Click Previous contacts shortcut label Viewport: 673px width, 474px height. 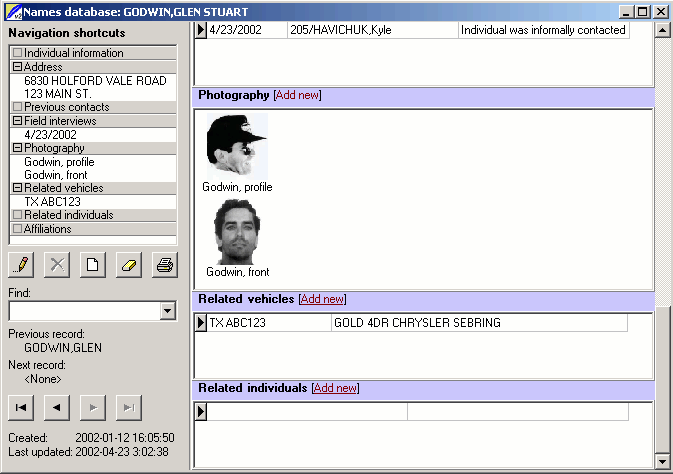coord(67,107)
